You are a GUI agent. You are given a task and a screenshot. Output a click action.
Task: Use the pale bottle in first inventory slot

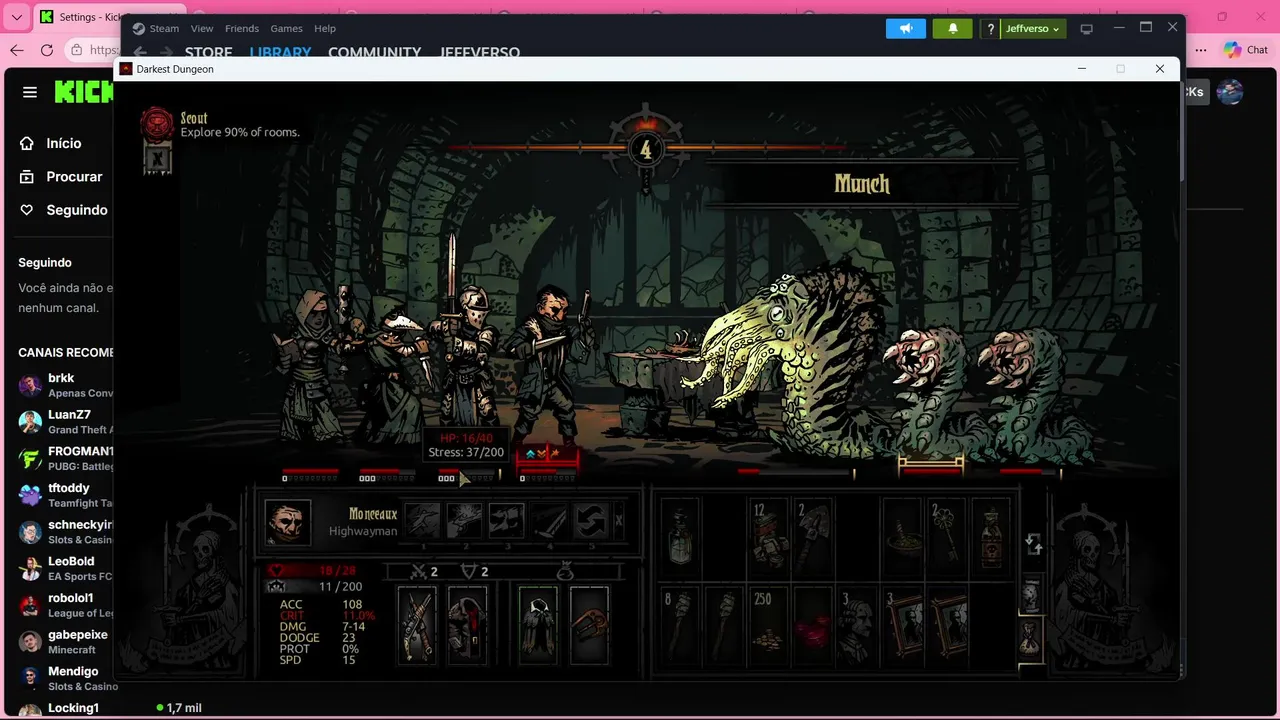tap(680, 535)
